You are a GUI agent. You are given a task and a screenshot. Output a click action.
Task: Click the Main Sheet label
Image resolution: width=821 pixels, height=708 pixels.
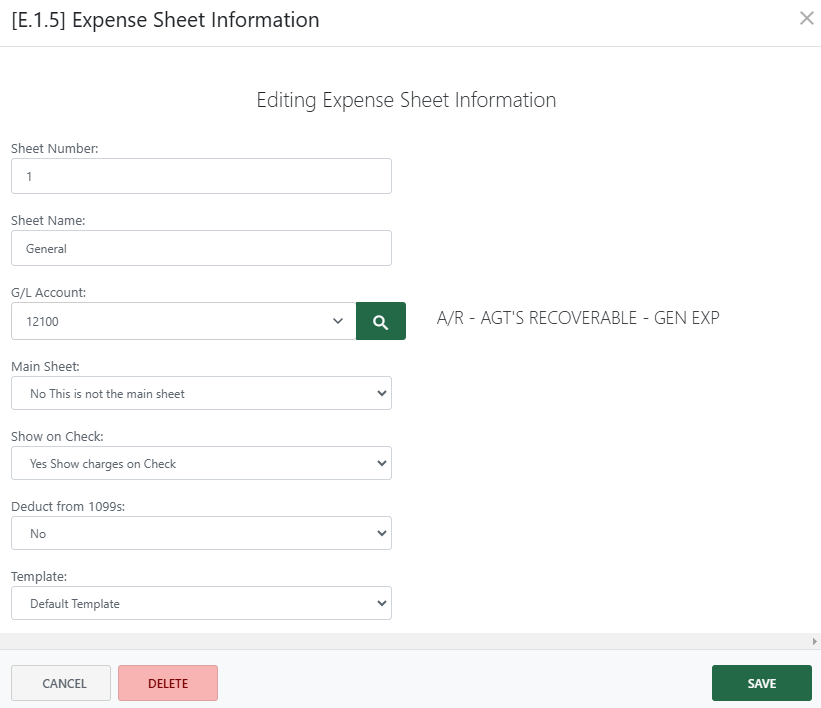[x=45, y=366]
